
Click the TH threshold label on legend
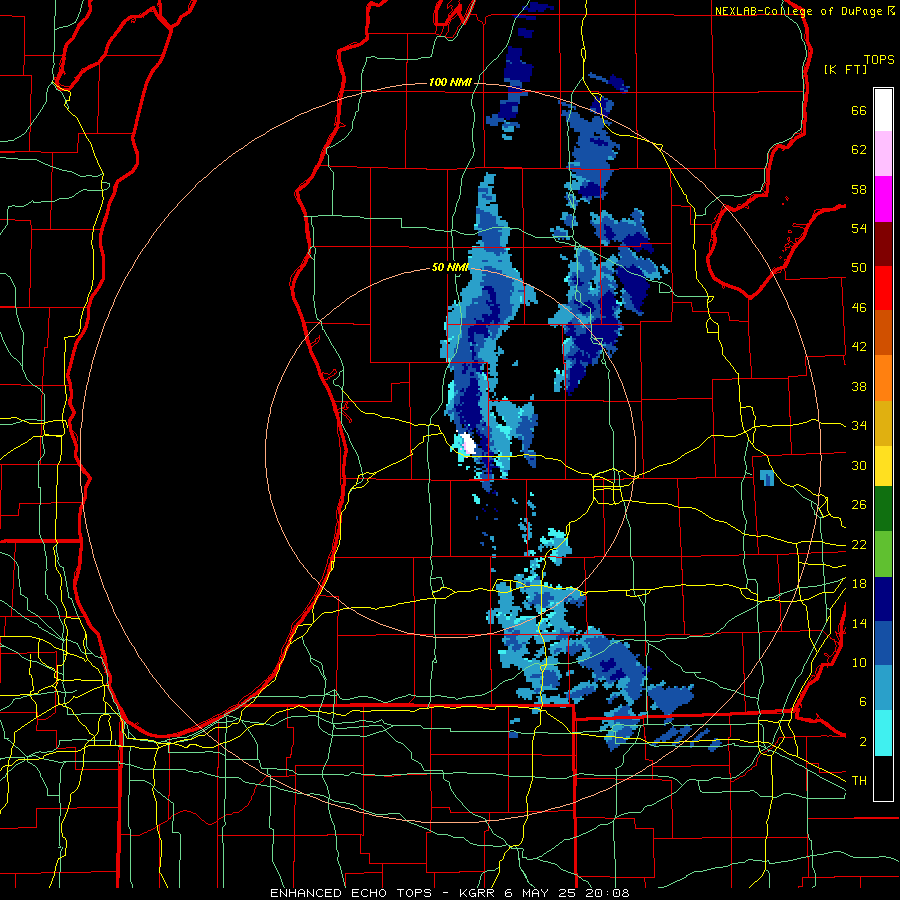tap(859, 781)
